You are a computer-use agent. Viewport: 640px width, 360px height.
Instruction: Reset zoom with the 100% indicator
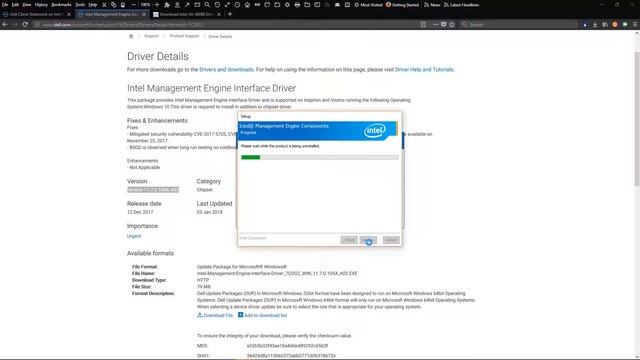(x=145, y=5)
